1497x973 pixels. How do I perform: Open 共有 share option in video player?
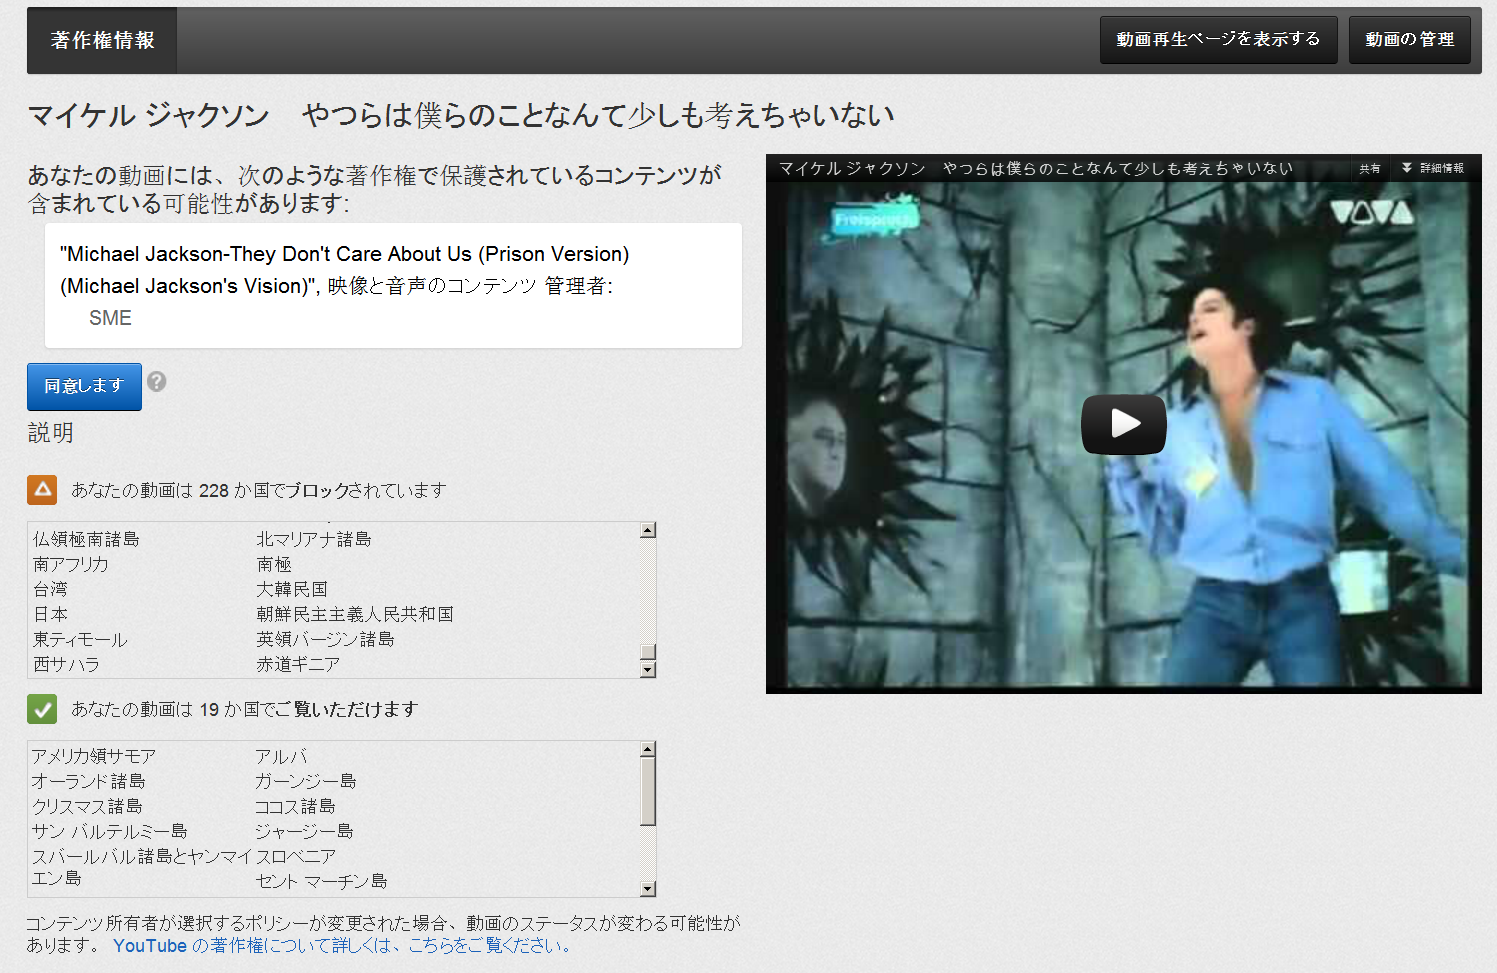[x=1370, y=168]
